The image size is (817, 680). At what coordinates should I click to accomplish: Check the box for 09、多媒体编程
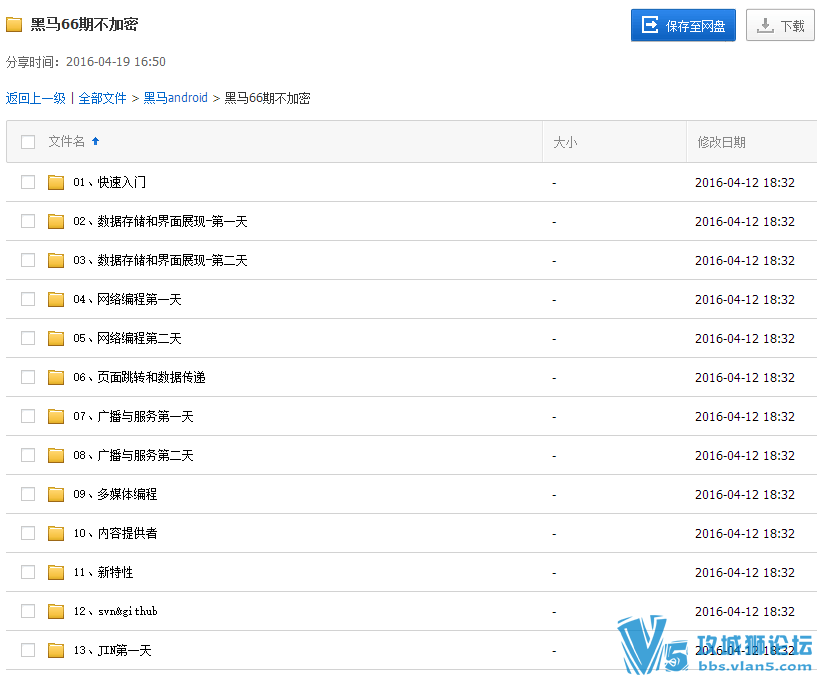pyautogui.click(x=28, y=494)
